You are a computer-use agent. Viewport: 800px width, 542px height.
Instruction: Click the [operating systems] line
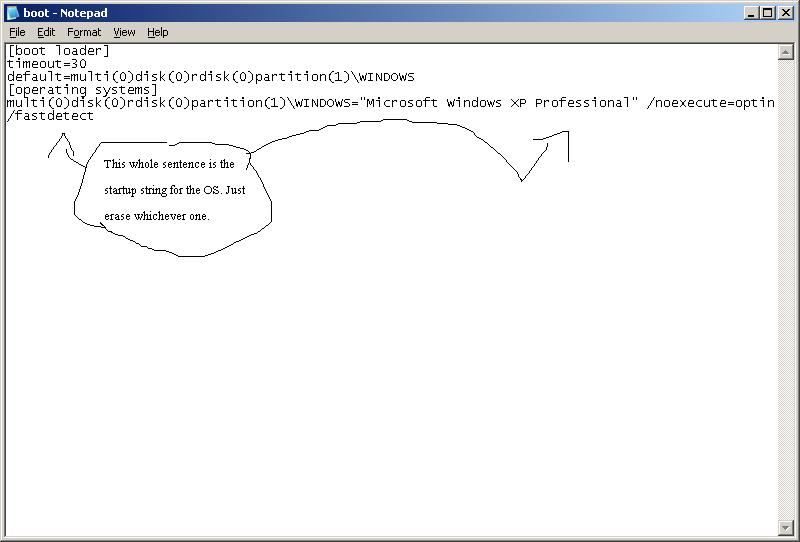tap(82, 90)
